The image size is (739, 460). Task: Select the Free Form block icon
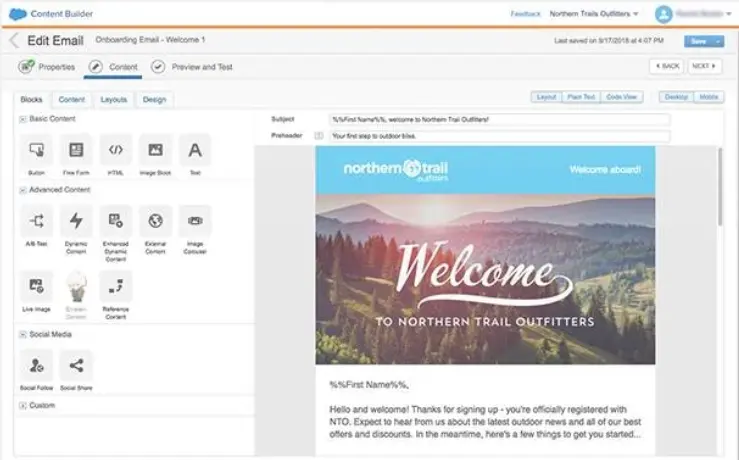tap(76, 150)
